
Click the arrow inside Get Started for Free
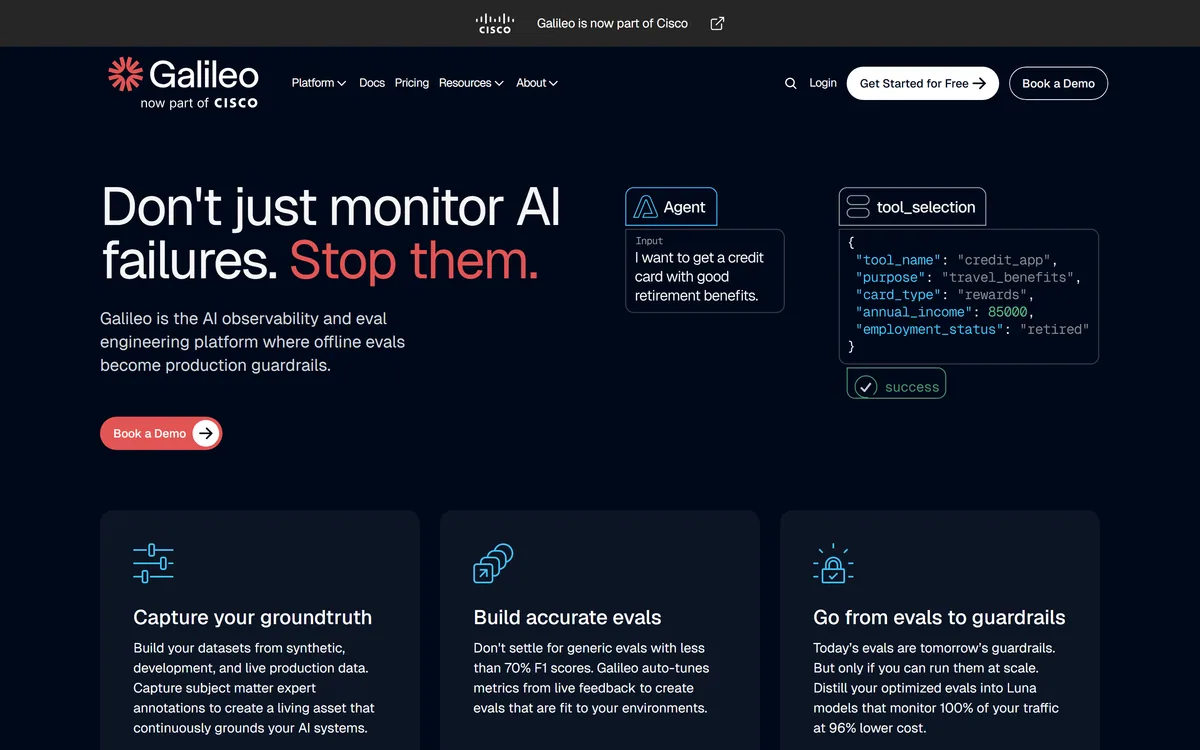coord(979,83)
